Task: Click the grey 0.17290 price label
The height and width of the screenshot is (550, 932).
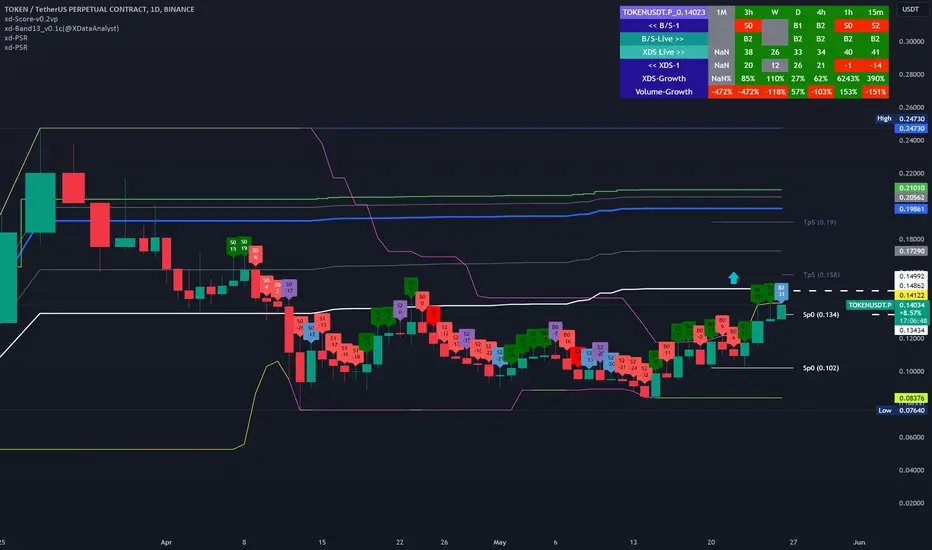Action: pyautogui.click(x=911, y=251)
